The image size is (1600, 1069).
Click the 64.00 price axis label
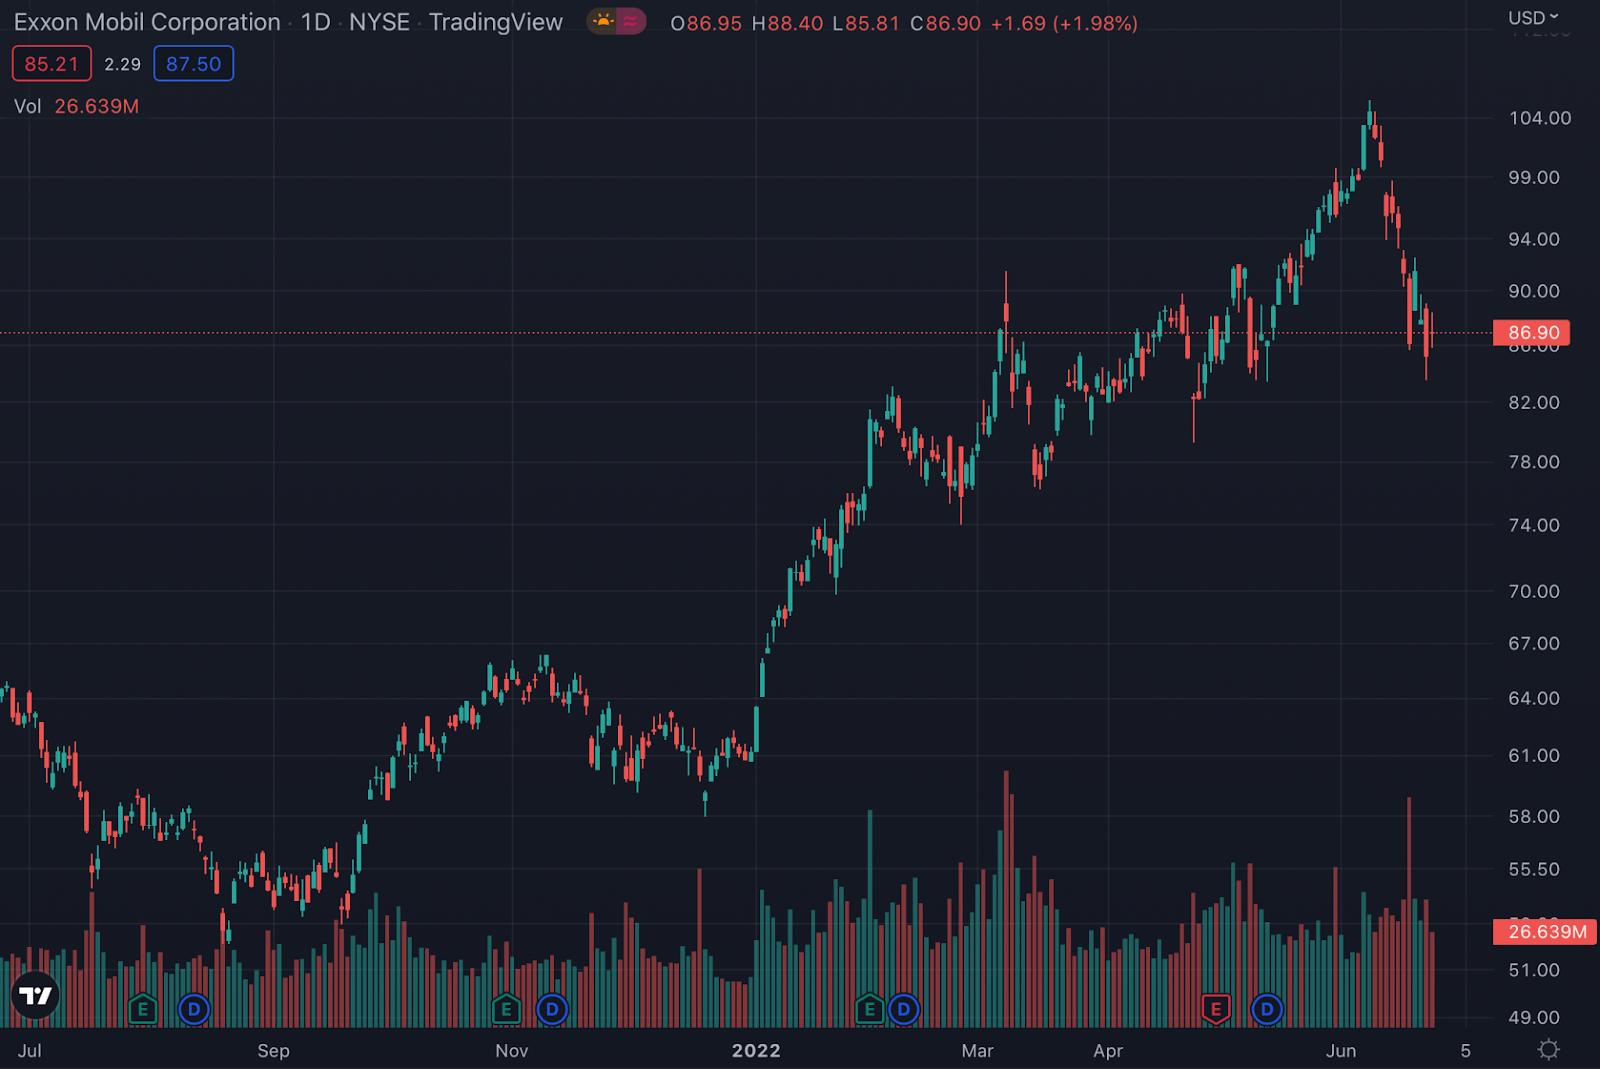pos(1534,698)
